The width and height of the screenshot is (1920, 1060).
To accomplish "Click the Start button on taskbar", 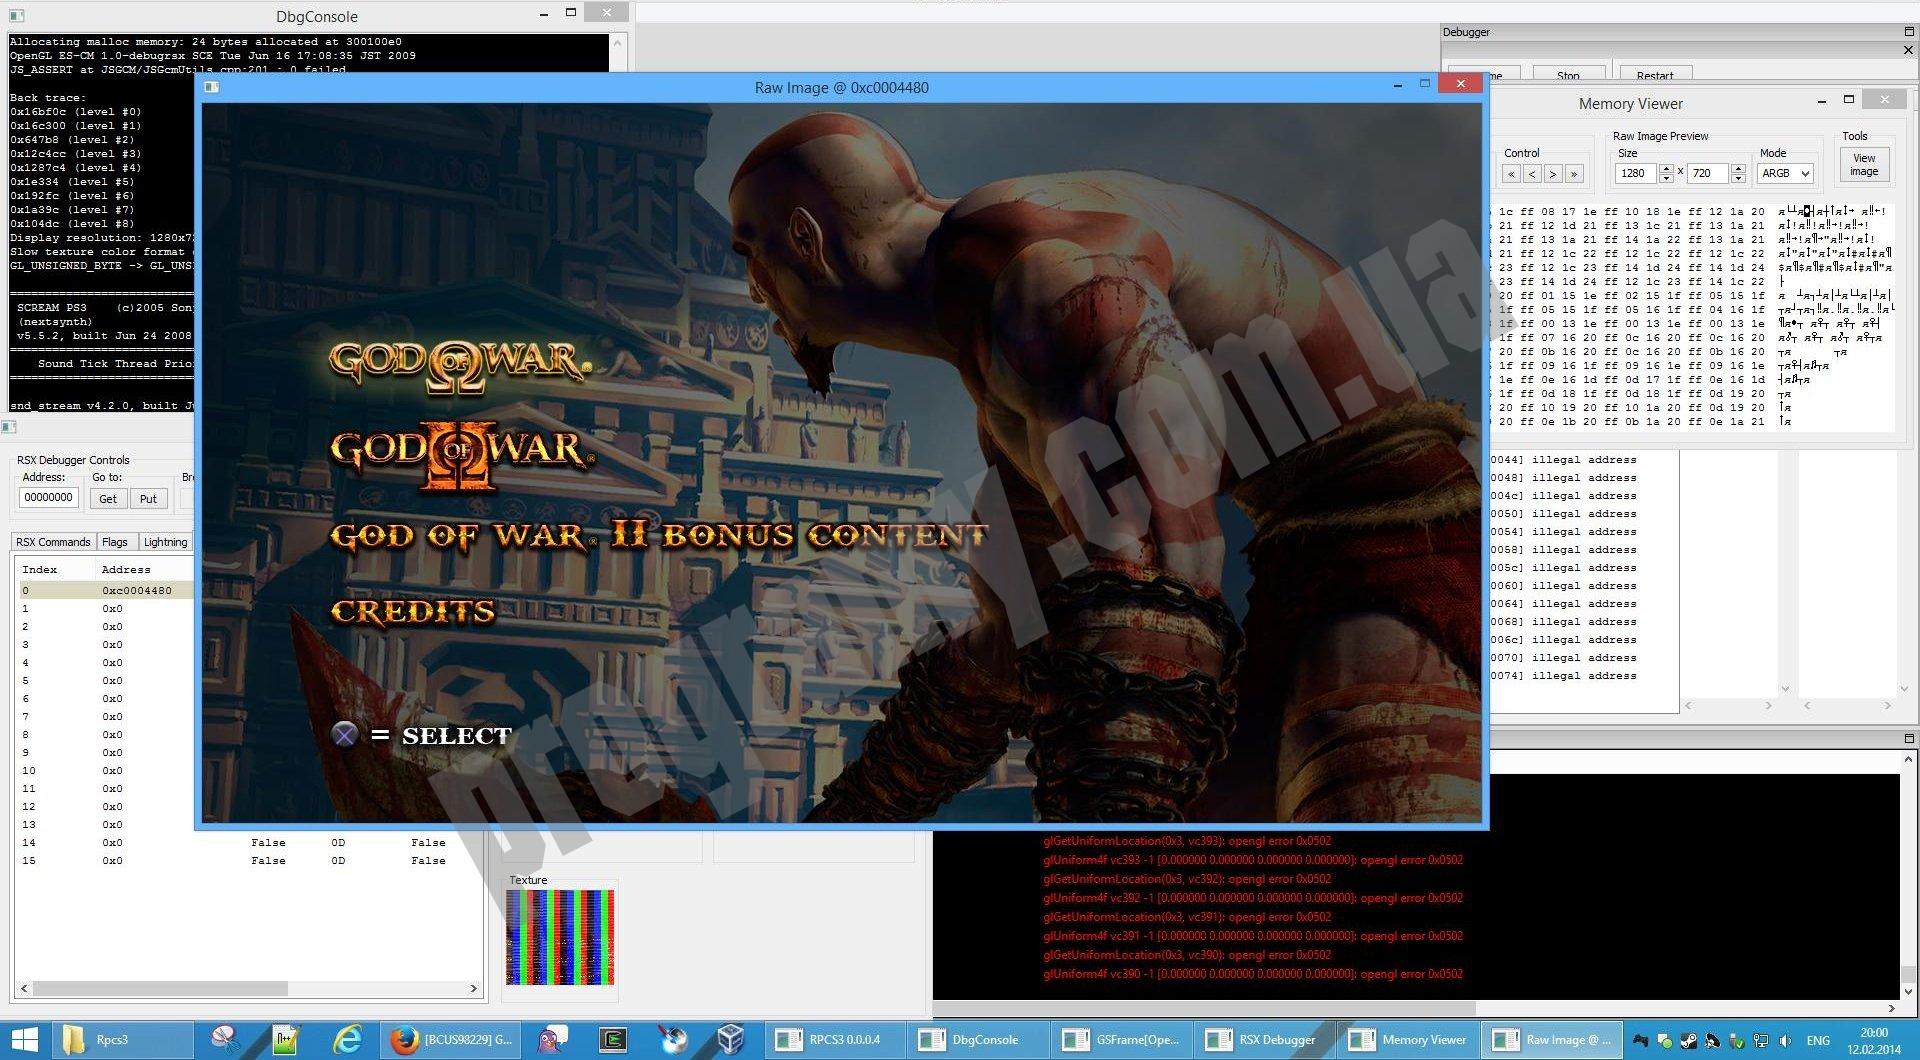I will click(24, 1040).
